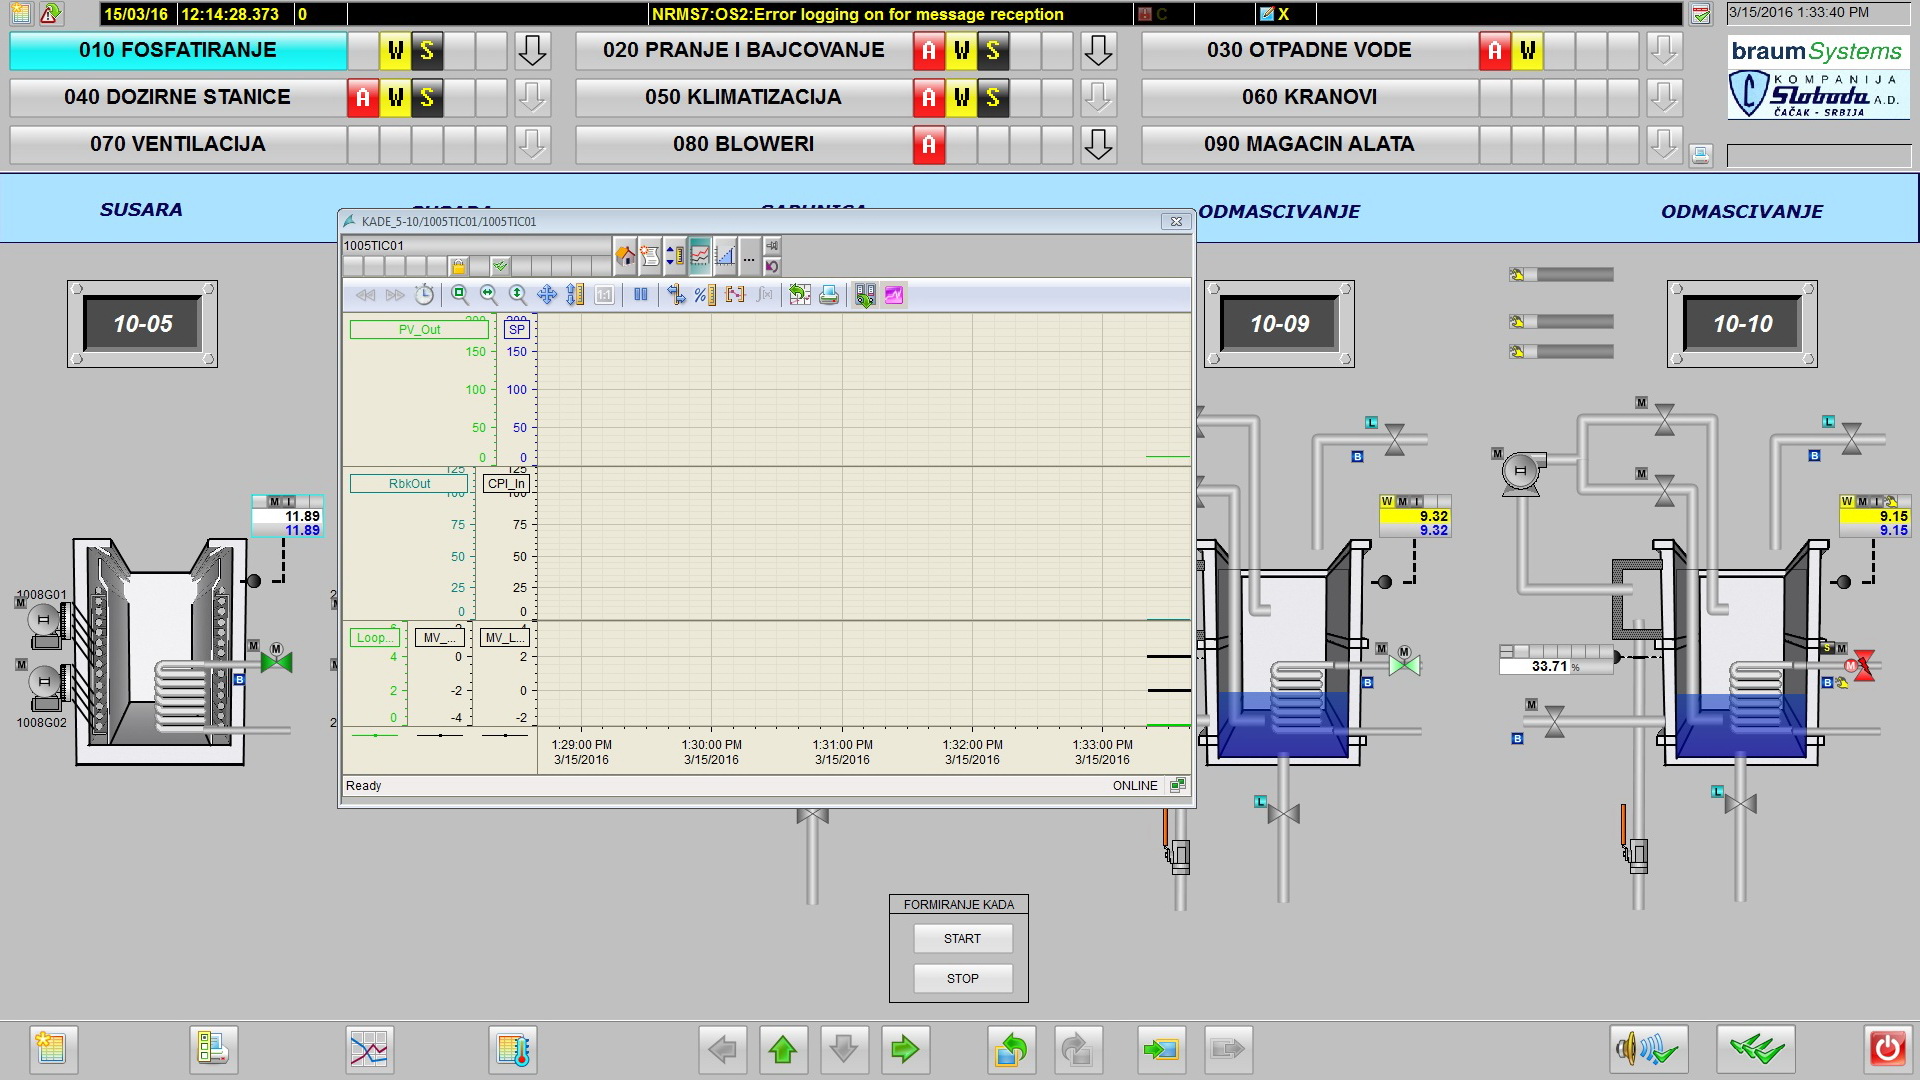This screenshot has height=1080, width=1920.
Task: Click the percent scale ruler icon
Action: 705,295
